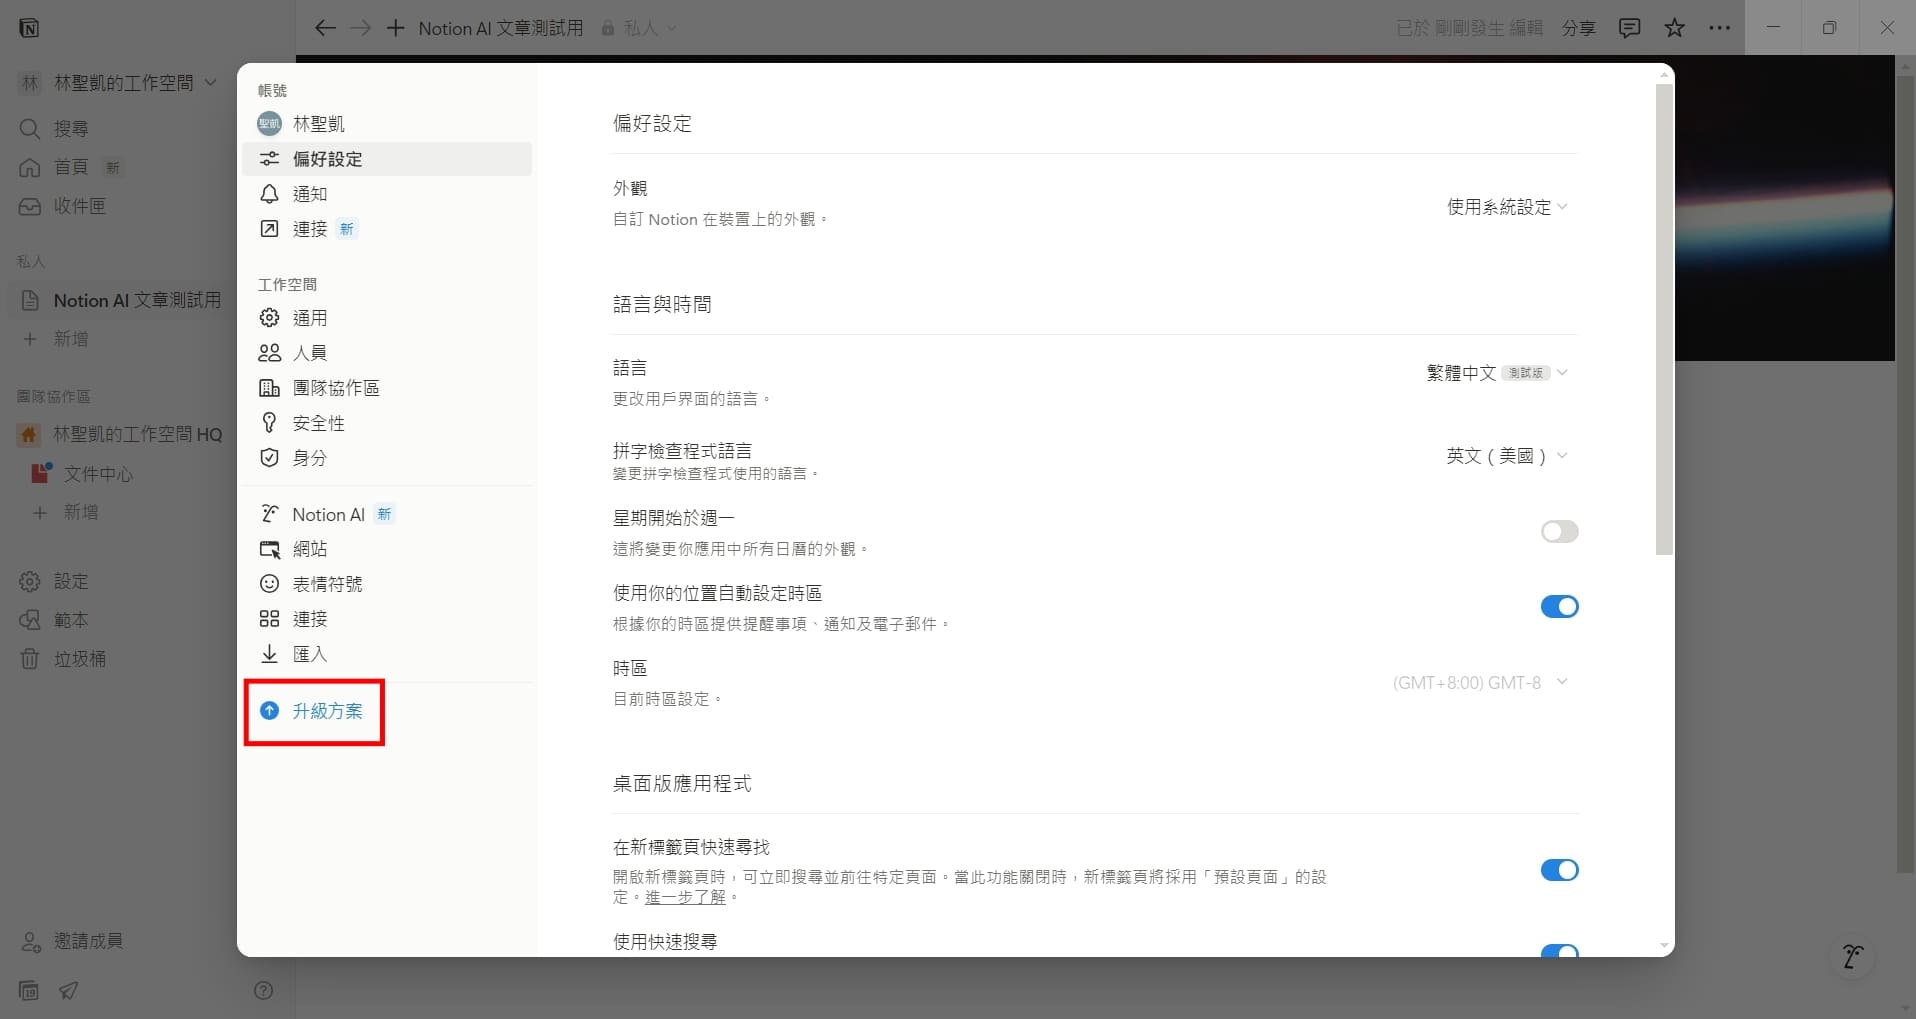The image size is (1916, 1019).
Task: Open the 繁體中文 language dropdown
Action: point(1495,372)
